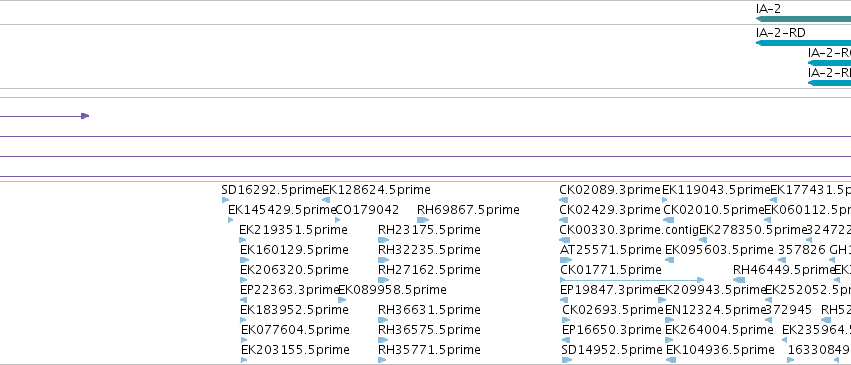Click the CK01771.5prime long alignment line
This screenshot has height=365, width=851.
[x=632, y=280]
